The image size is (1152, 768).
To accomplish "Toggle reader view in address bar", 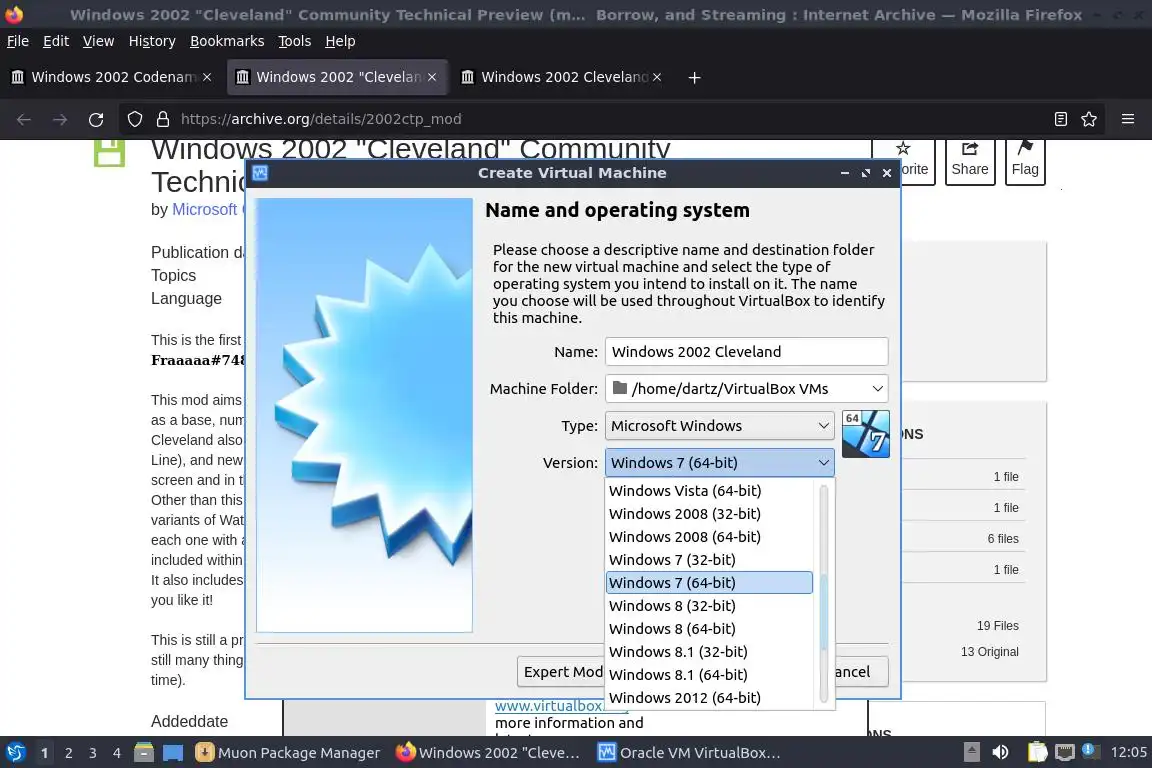I will 1060,119.
